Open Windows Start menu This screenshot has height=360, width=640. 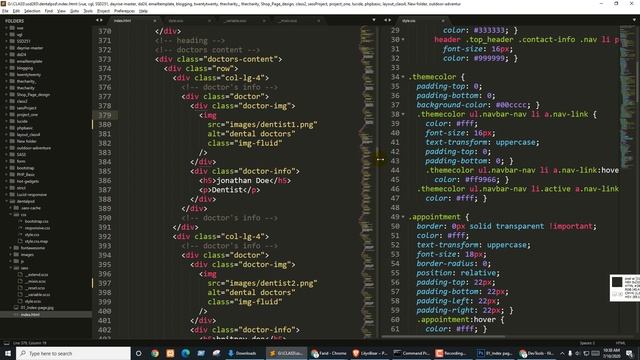(8, 353)
